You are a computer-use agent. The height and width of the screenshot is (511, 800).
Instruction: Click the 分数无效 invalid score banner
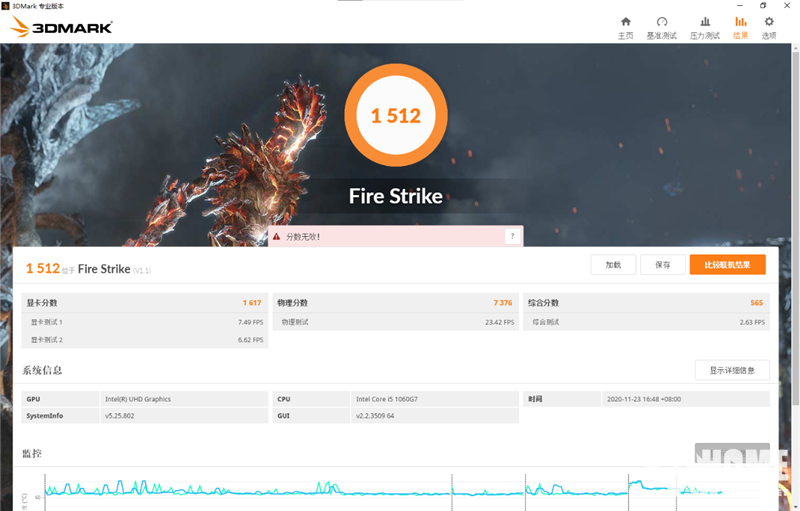pos(395,237)
